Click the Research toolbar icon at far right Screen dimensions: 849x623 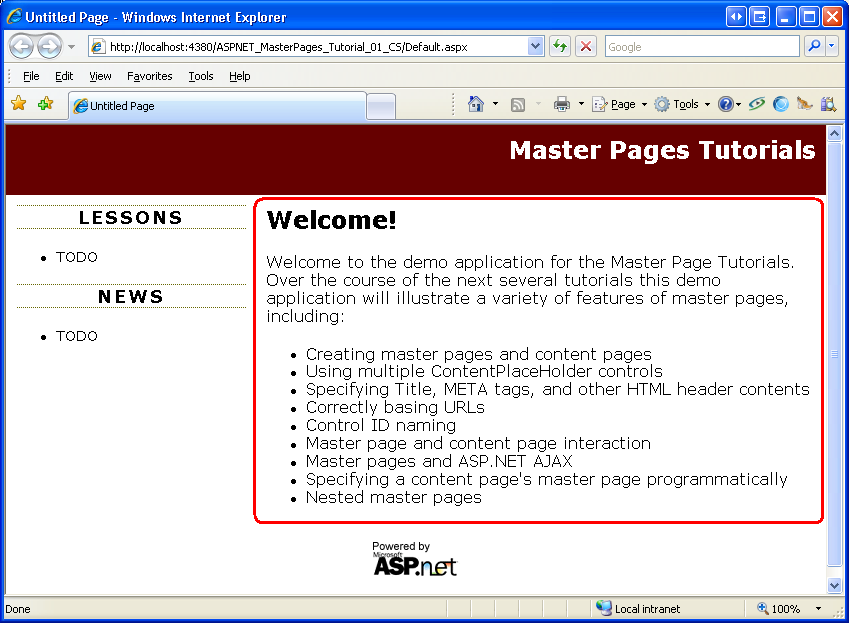click(828, 104)
